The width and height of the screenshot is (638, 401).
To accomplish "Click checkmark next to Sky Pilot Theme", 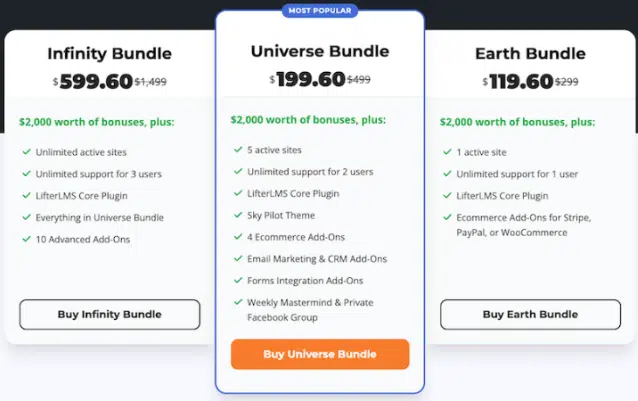I will click(237, 215).
